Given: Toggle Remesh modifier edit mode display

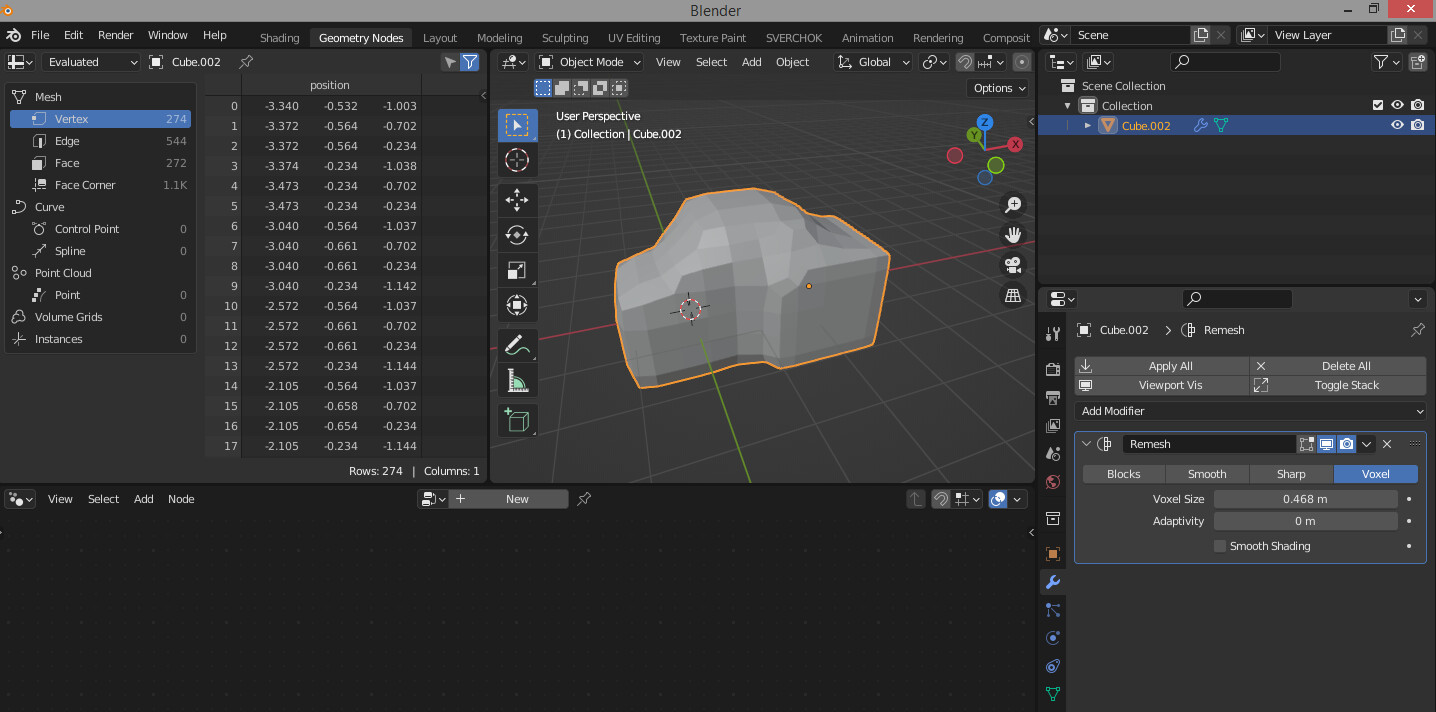Looking at the screenshot, I should [1307, 444].
